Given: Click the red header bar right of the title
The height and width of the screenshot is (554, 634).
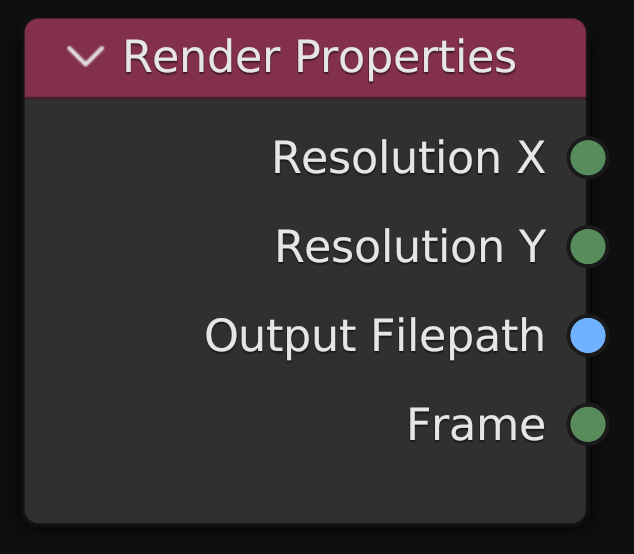Looking at the screenshot, I should coord(552,57).
